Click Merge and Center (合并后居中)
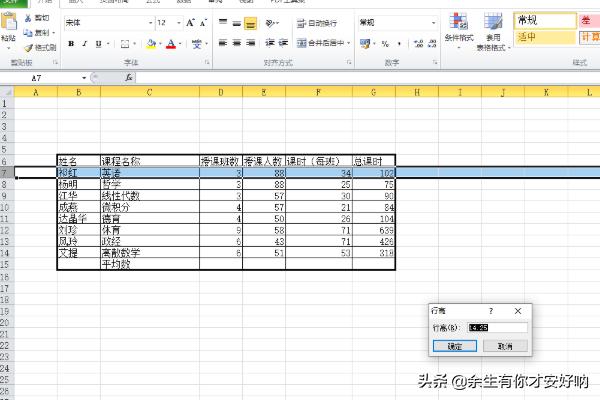The width and height of the screenshot is (600, 400). point(321,43)
